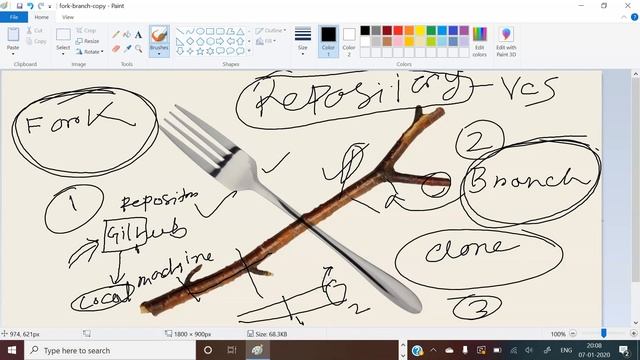640x360 pixels.
Task: Click the Crop button
Action: 86,31
